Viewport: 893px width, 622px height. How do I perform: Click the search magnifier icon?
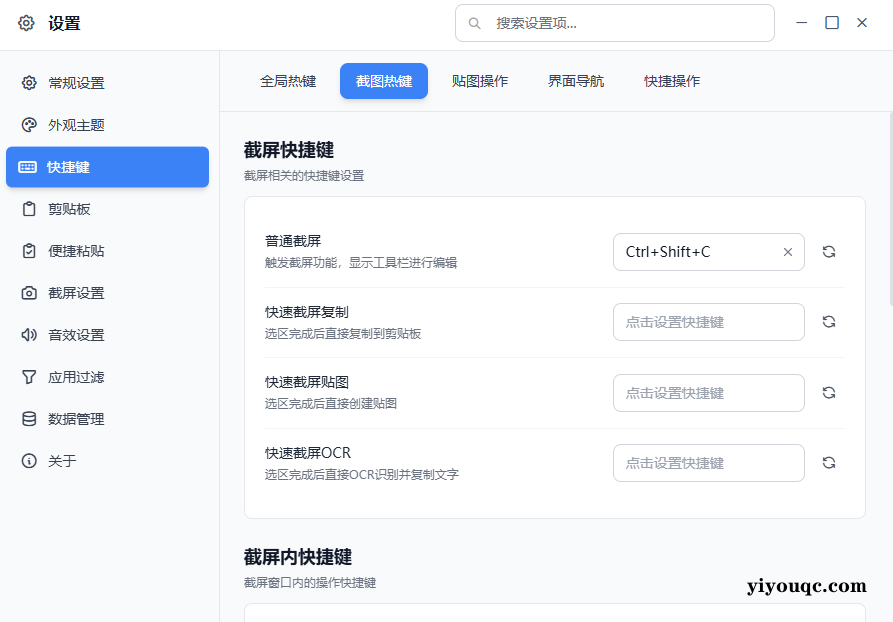(x=474, y=22)
